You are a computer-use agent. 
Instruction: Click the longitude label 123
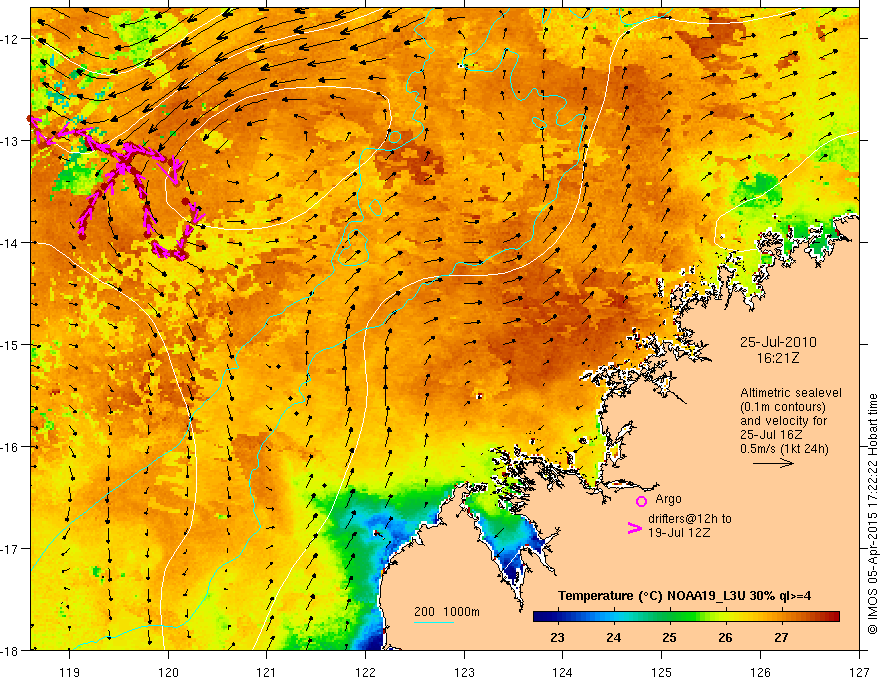pos(464,672)
